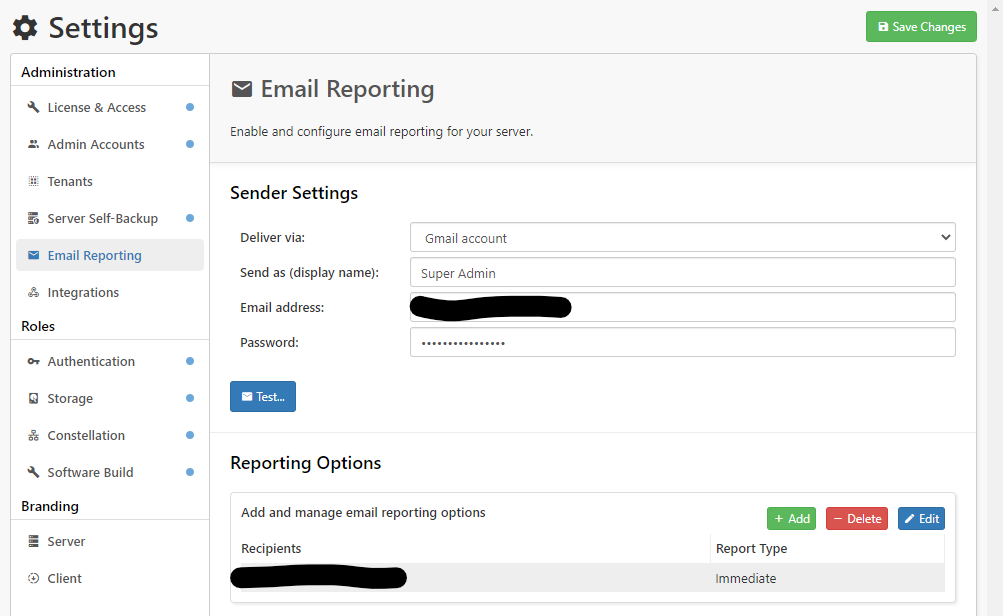Open the Client branding section
Image resolution: width=1003 pixels, height=616 pixels.
pyautogui.click(x=64, y=579)
